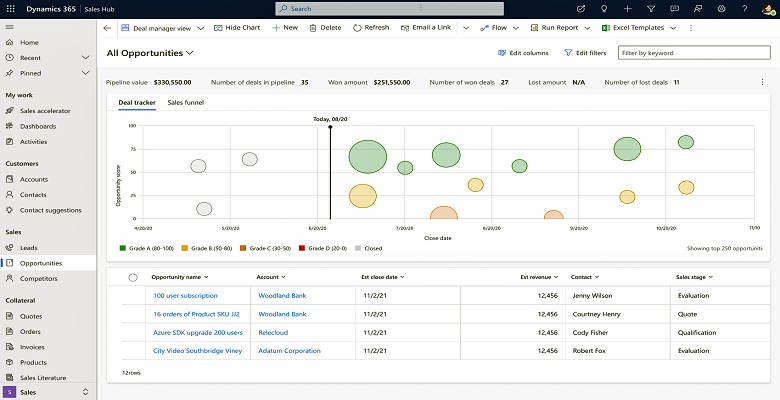Refresh the opportunities list
This screenshot has width=780, height=400.
[371, 28]
